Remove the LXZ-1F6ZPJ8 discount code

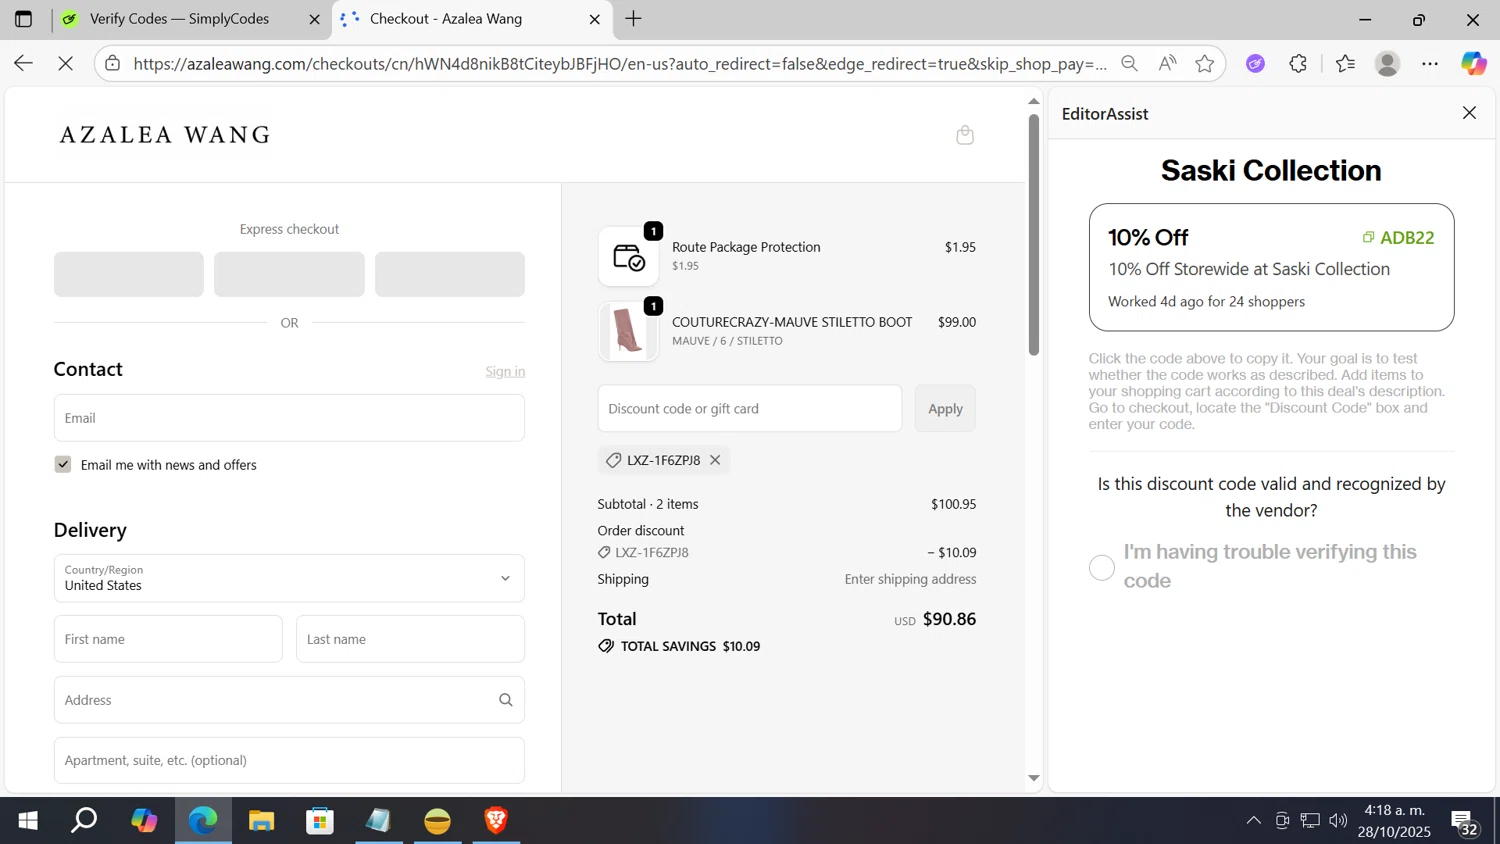point(715,460)
